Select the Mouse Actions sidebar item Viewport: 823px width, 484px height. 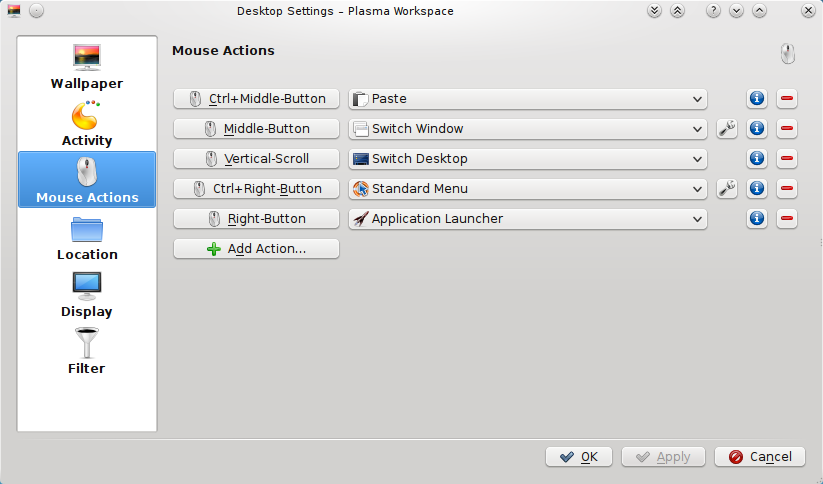click(87, 180)
